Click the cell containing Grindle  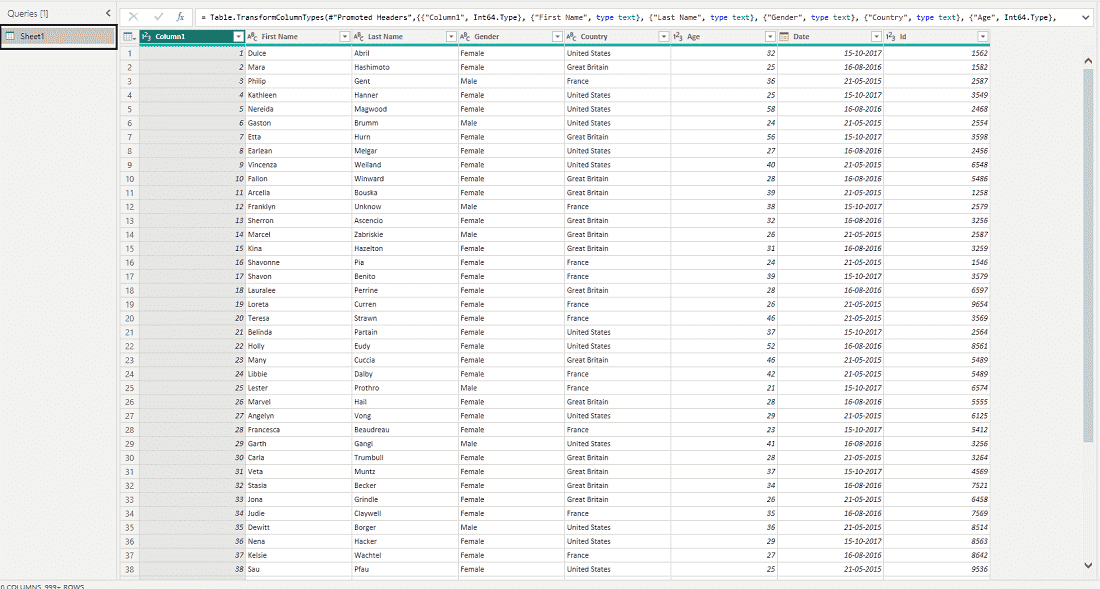pos(405,500)
